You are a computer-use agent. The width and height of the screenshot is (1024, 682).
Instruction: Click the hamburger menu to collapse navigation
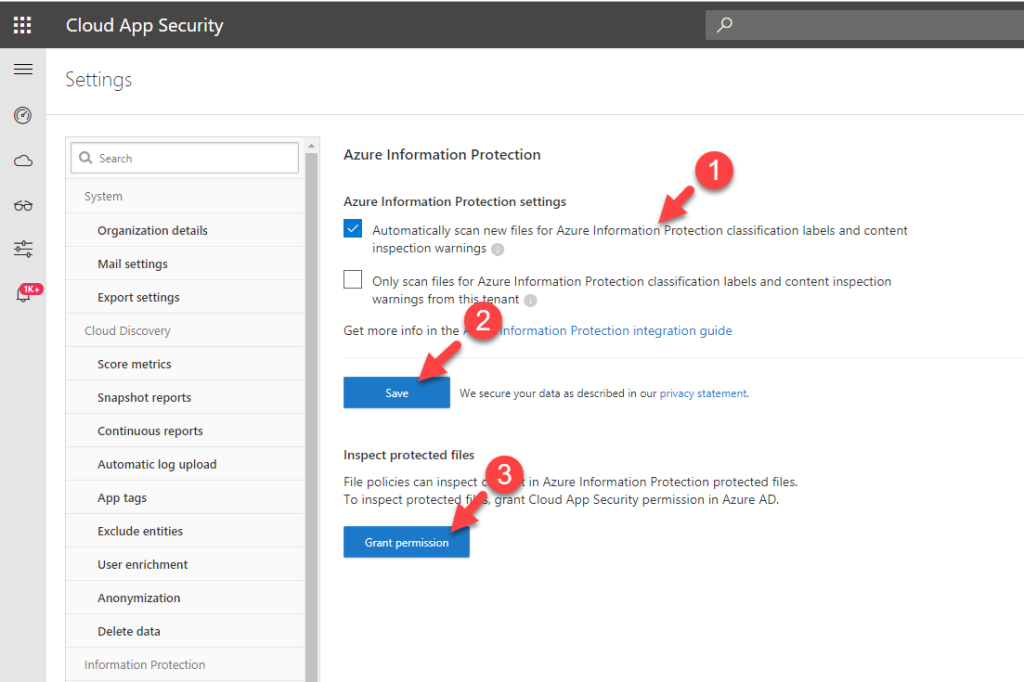(23, 69)
